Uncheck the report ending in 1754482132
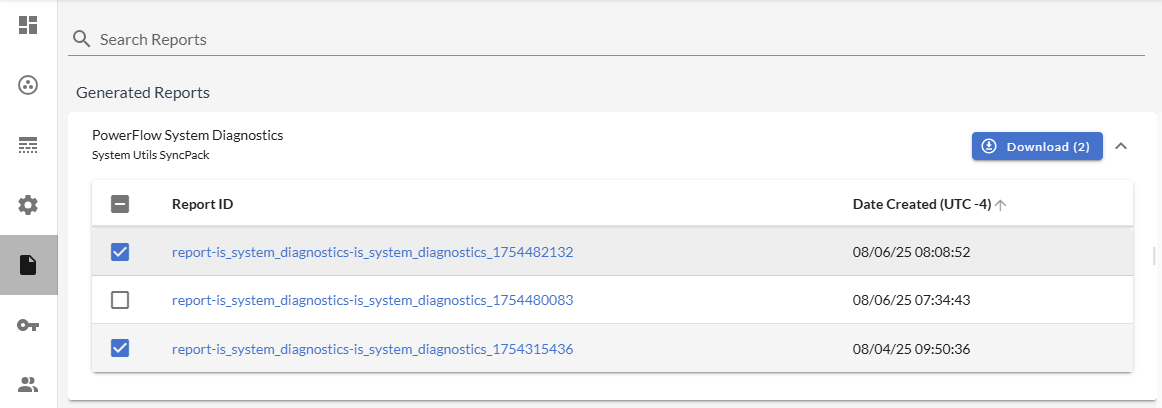The height and width of the screenshot is (408, 1162). (x=120, y=252)
